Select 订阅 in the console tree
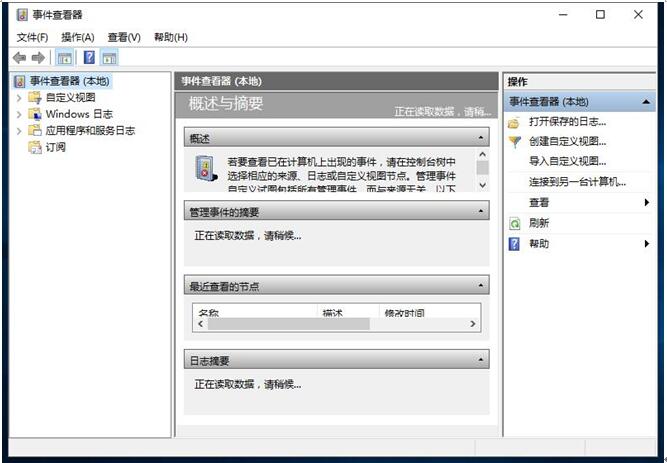Image resolution: width=667 pixels, height=463 pixels. click(56, 147)
